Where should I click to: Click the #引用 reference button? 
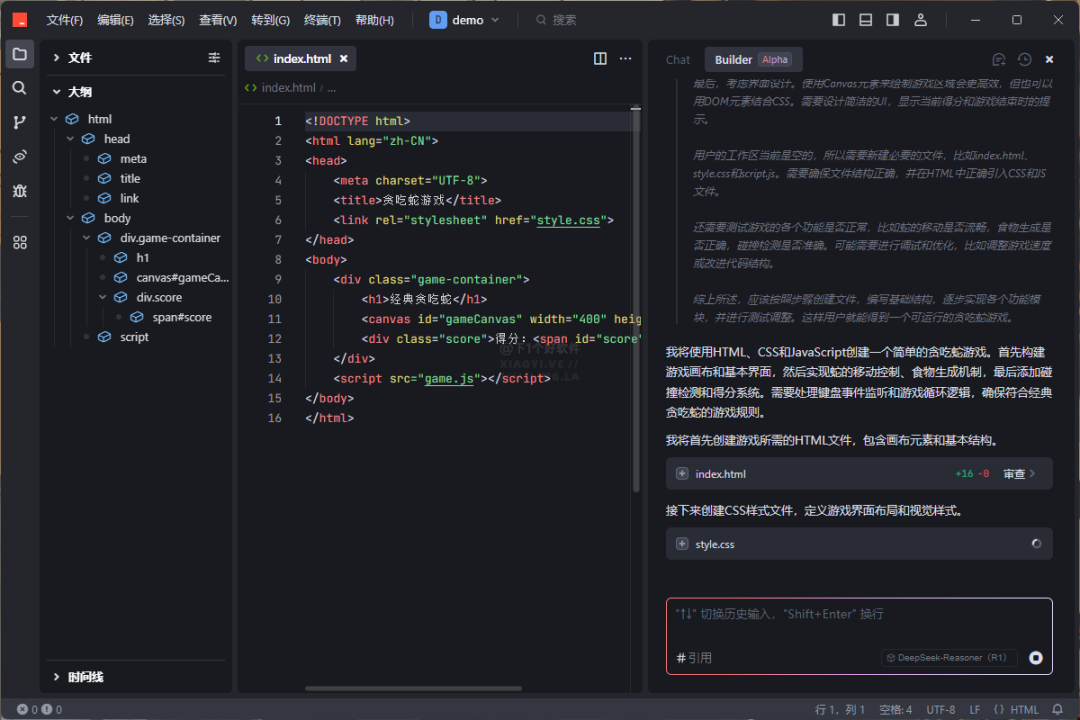pyautogui.click(x=694, y=658)
